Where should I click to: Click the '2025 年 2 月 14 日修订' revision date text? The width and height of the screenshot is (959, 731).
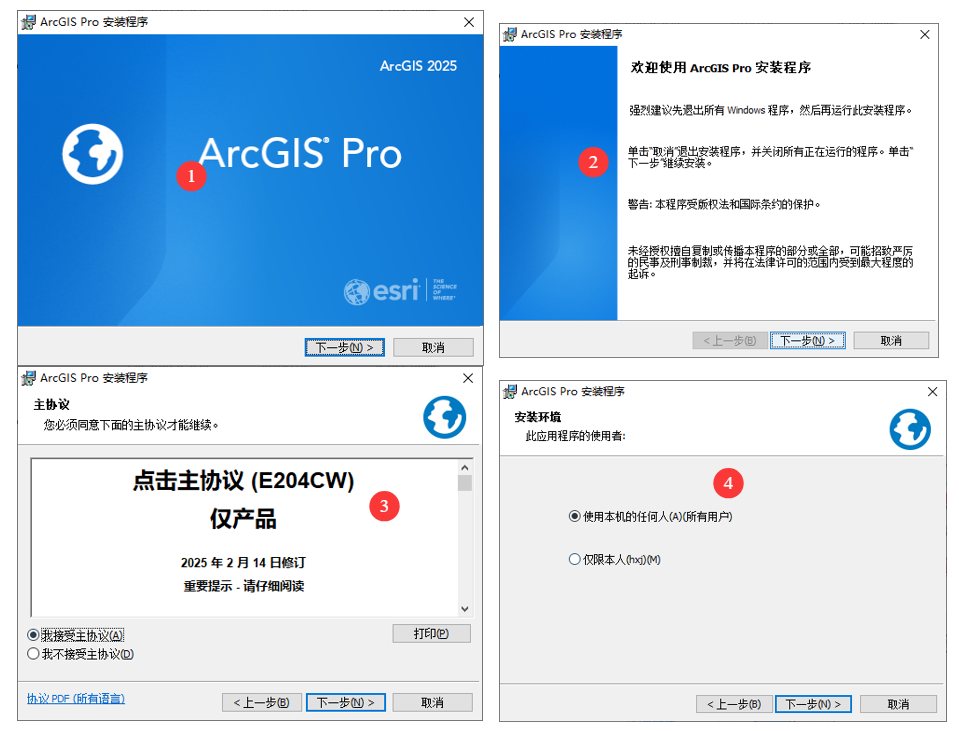tap(243, 562)
